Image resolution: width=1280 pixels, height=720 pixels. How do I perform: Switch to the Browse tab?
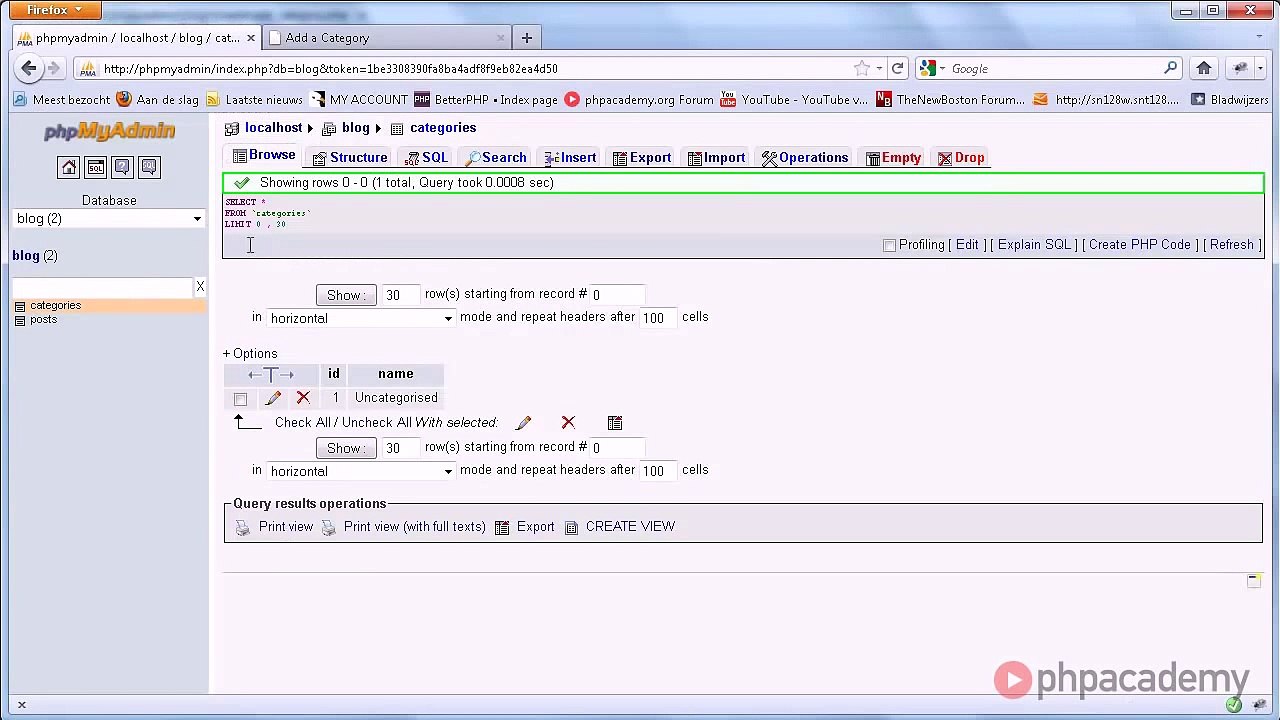coord(264,156)
